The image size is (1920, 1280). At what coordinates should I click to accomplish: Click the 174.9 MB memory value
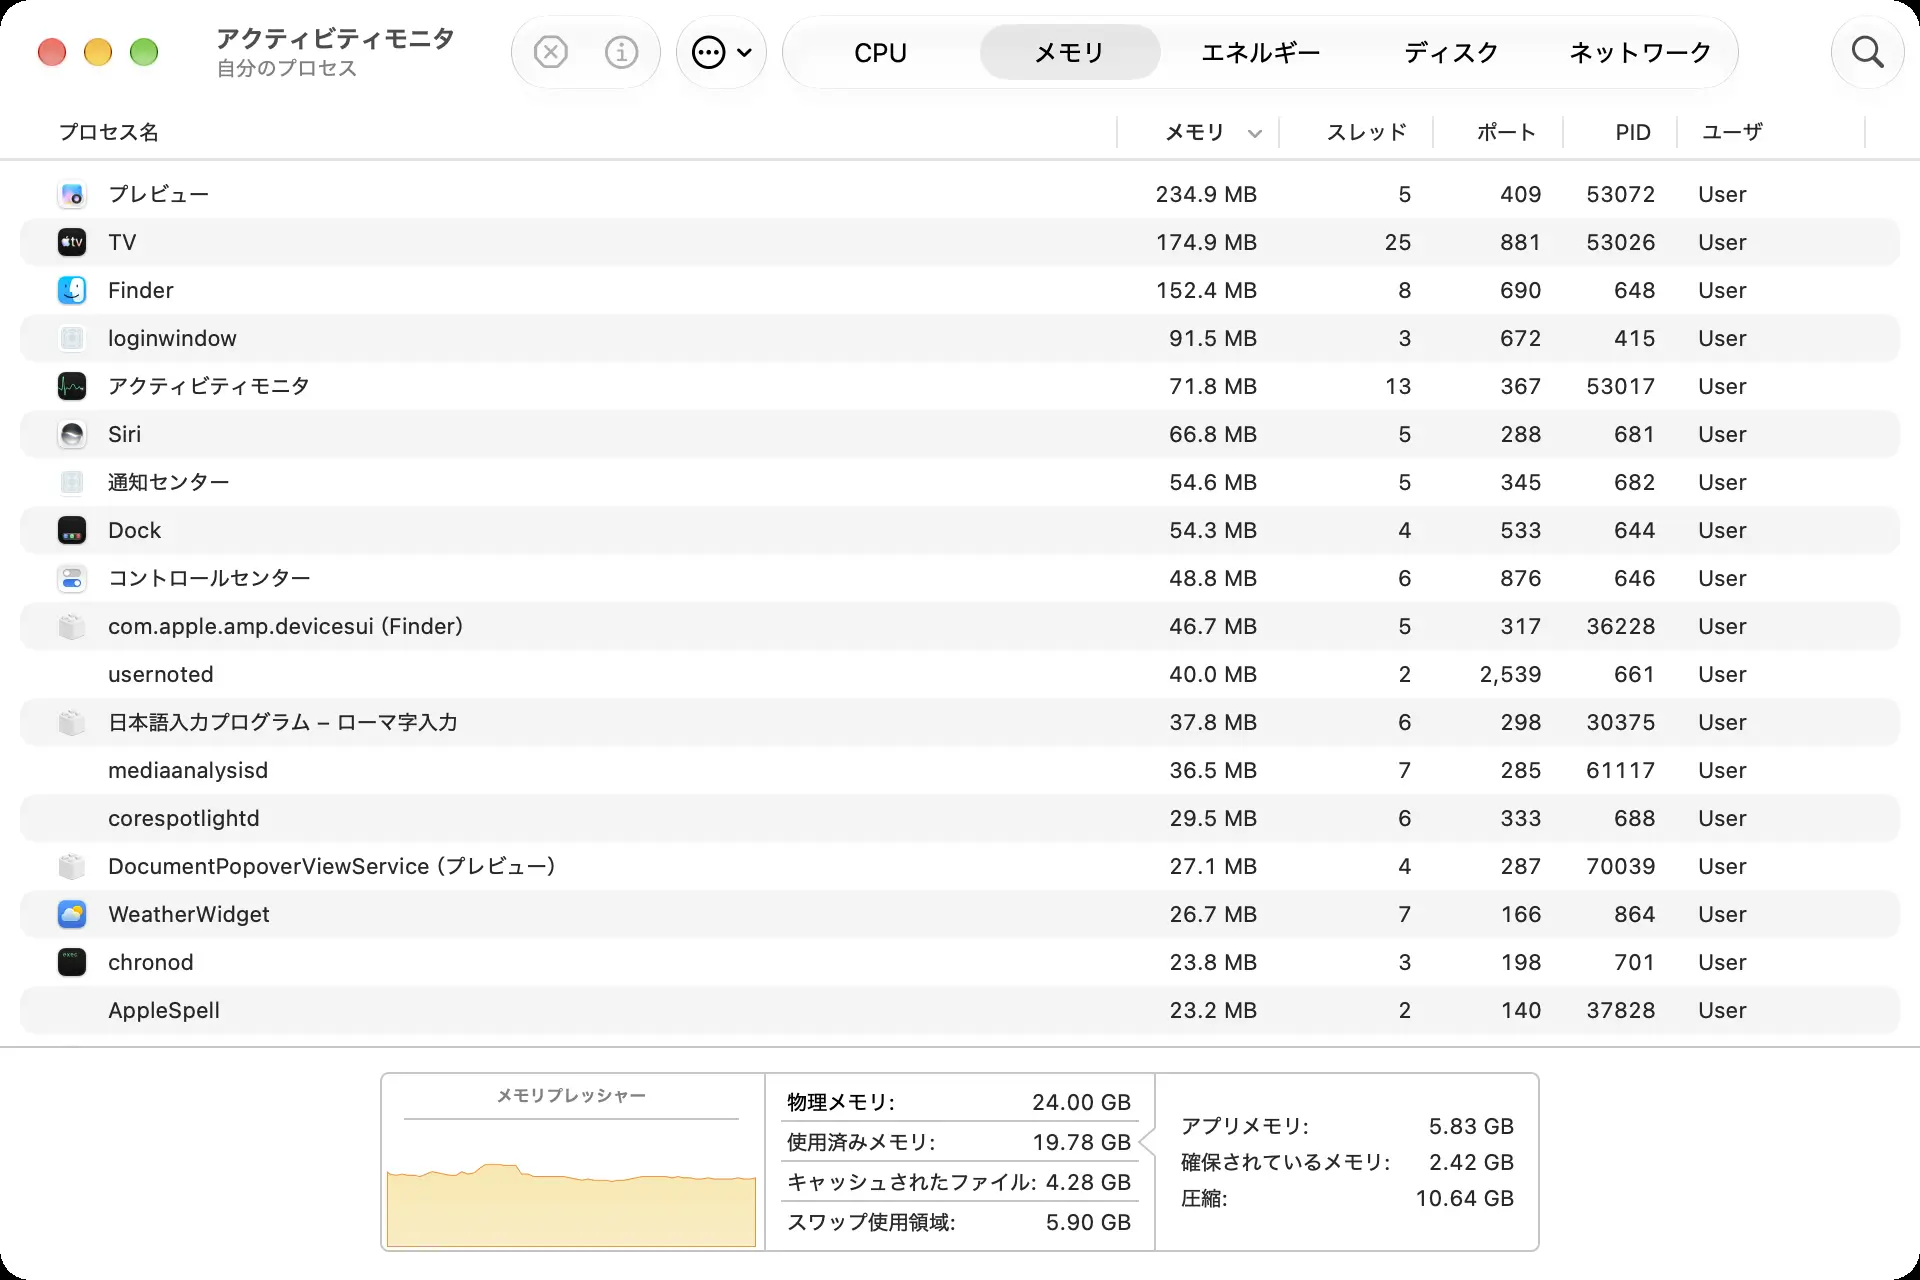point(1206,242)
